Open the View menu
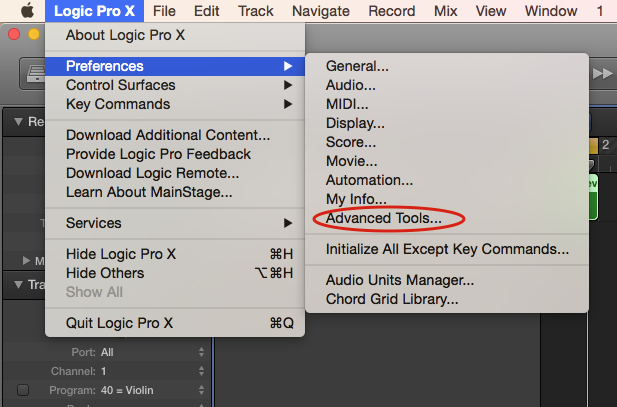Screen dimensions: 617x407 pos(491,11)
